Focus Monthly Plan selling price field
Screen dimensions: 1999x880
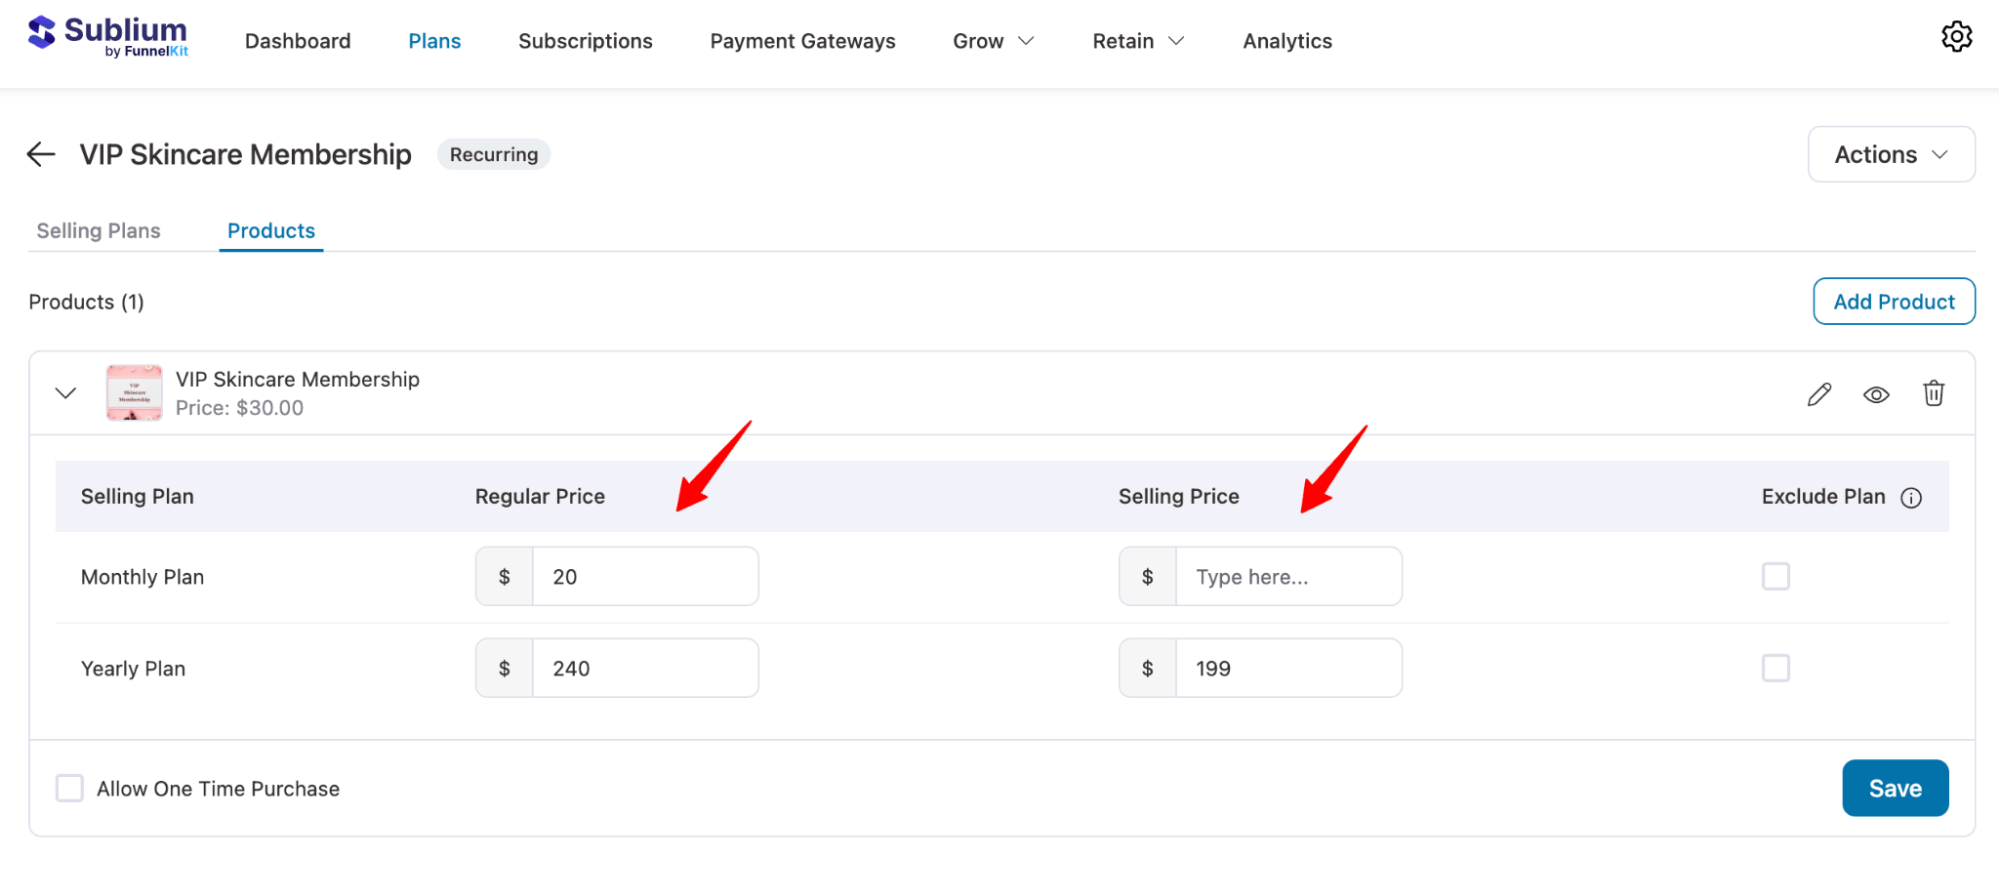[1288, 576]
